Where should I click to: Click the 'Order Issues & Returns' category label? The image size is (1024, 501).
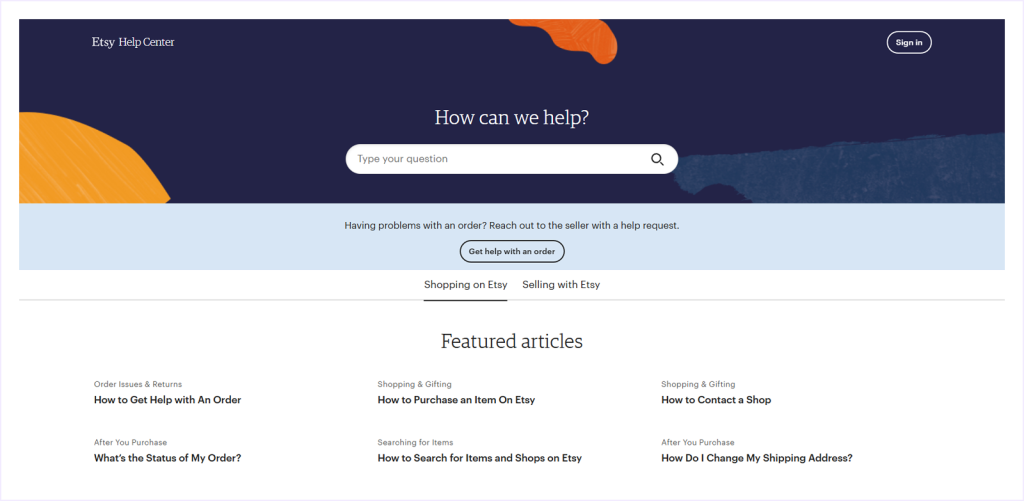point(138,384)
